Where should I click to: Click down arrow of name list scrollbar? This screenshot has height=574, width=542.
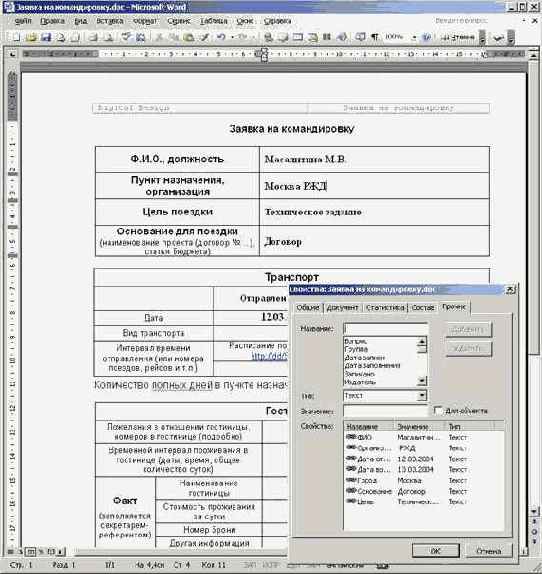[x=422, y=381]
